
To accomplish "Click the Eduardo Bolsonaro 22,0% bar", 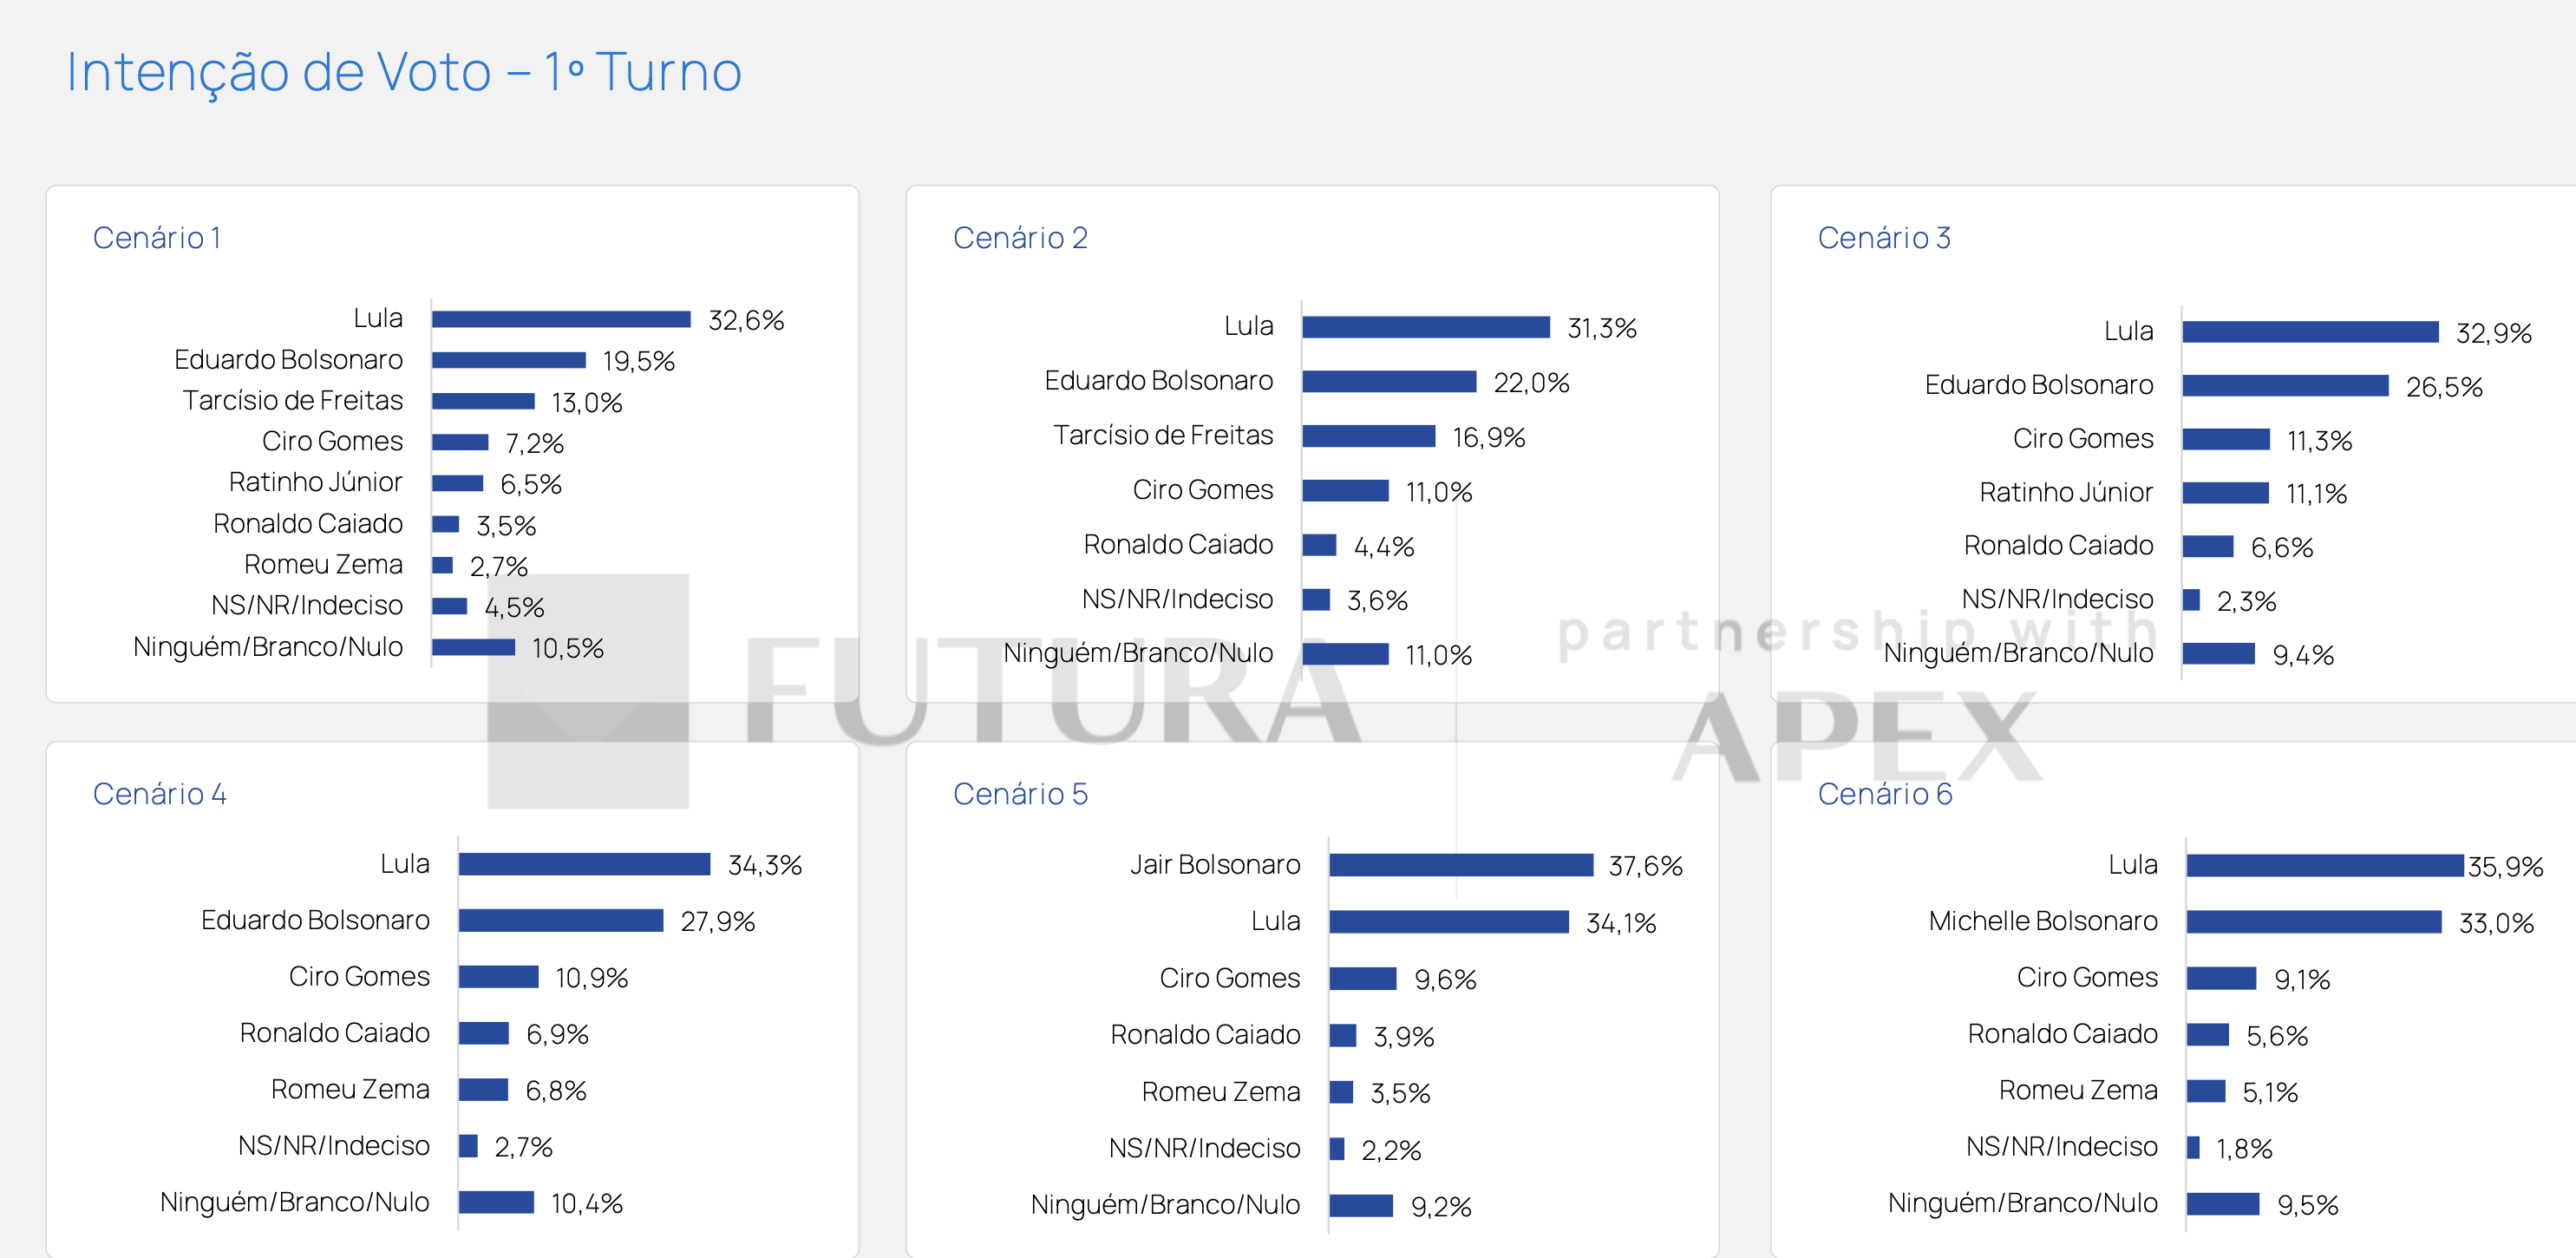I will [x=1389, y=381].
